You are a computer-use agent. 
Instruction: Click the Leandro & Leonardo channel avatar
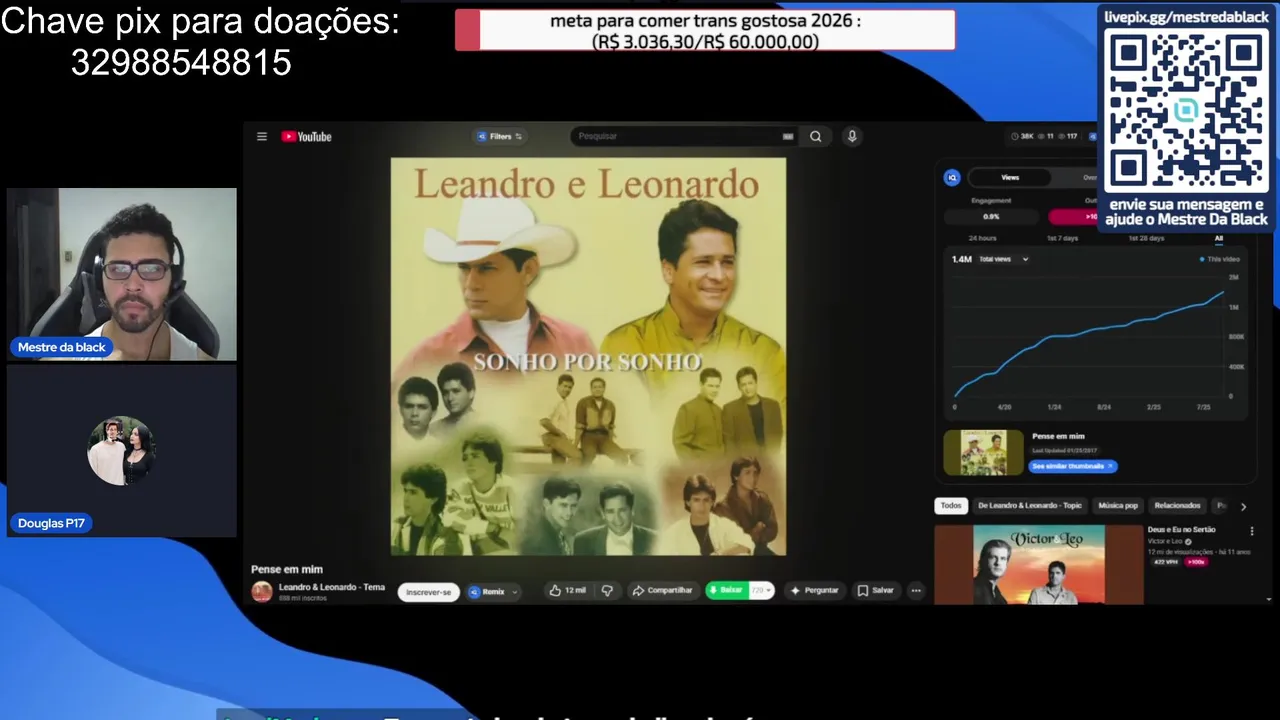(262, 592)
